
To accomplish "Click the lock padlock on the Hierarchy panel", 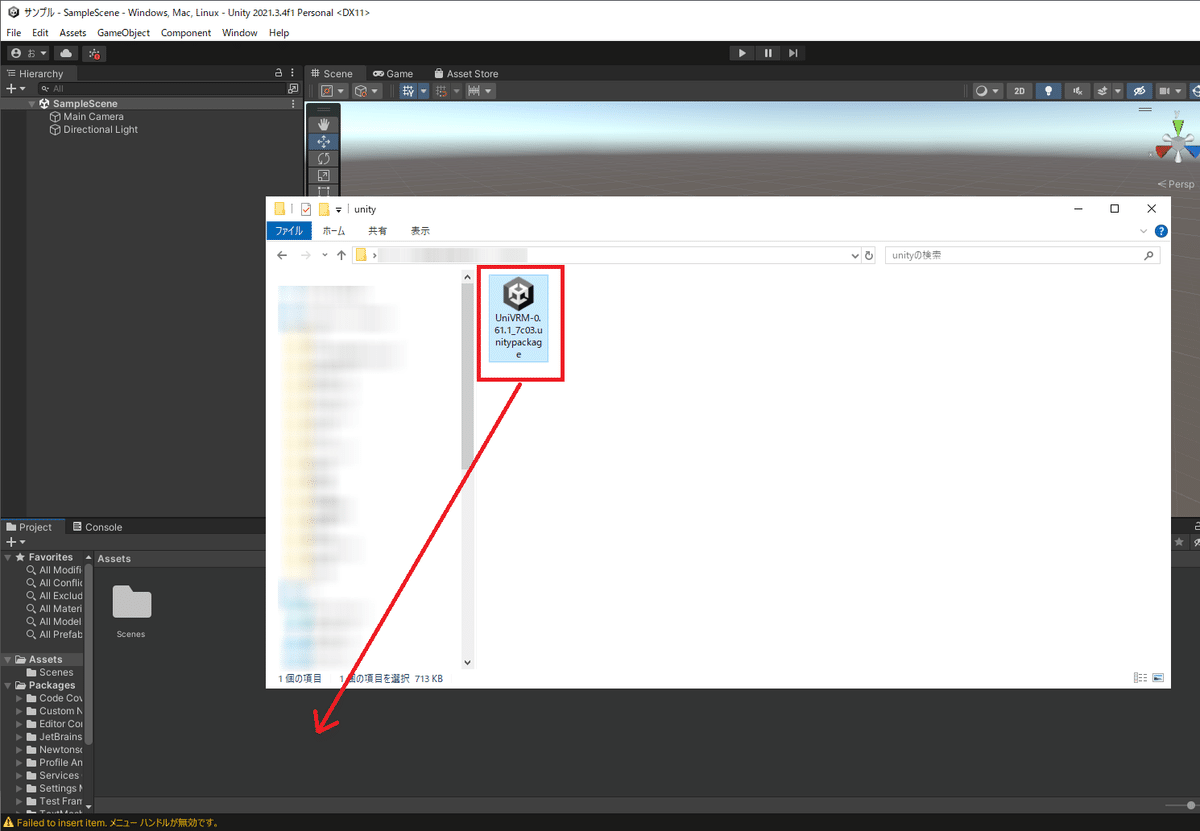I will 277,73.
